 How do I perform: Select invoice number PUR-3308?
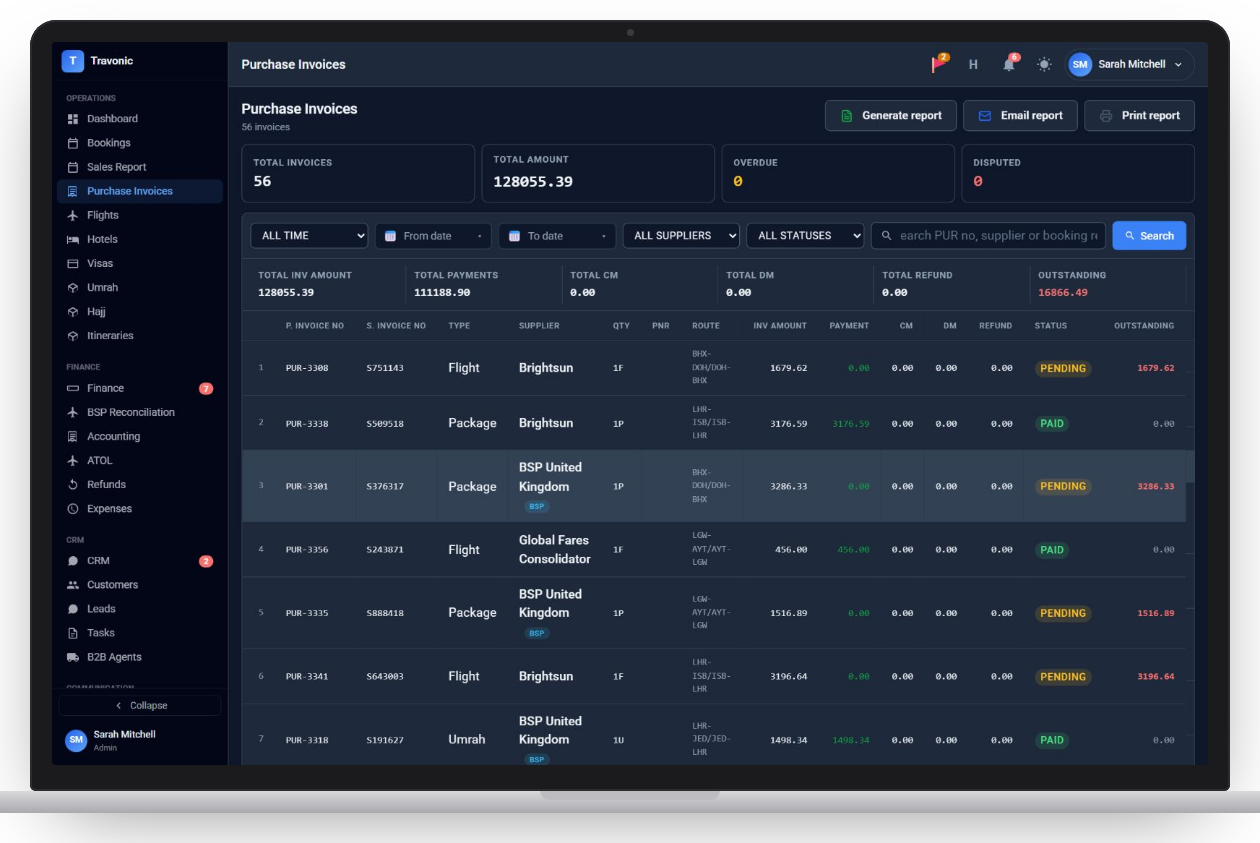pos(307,368)
